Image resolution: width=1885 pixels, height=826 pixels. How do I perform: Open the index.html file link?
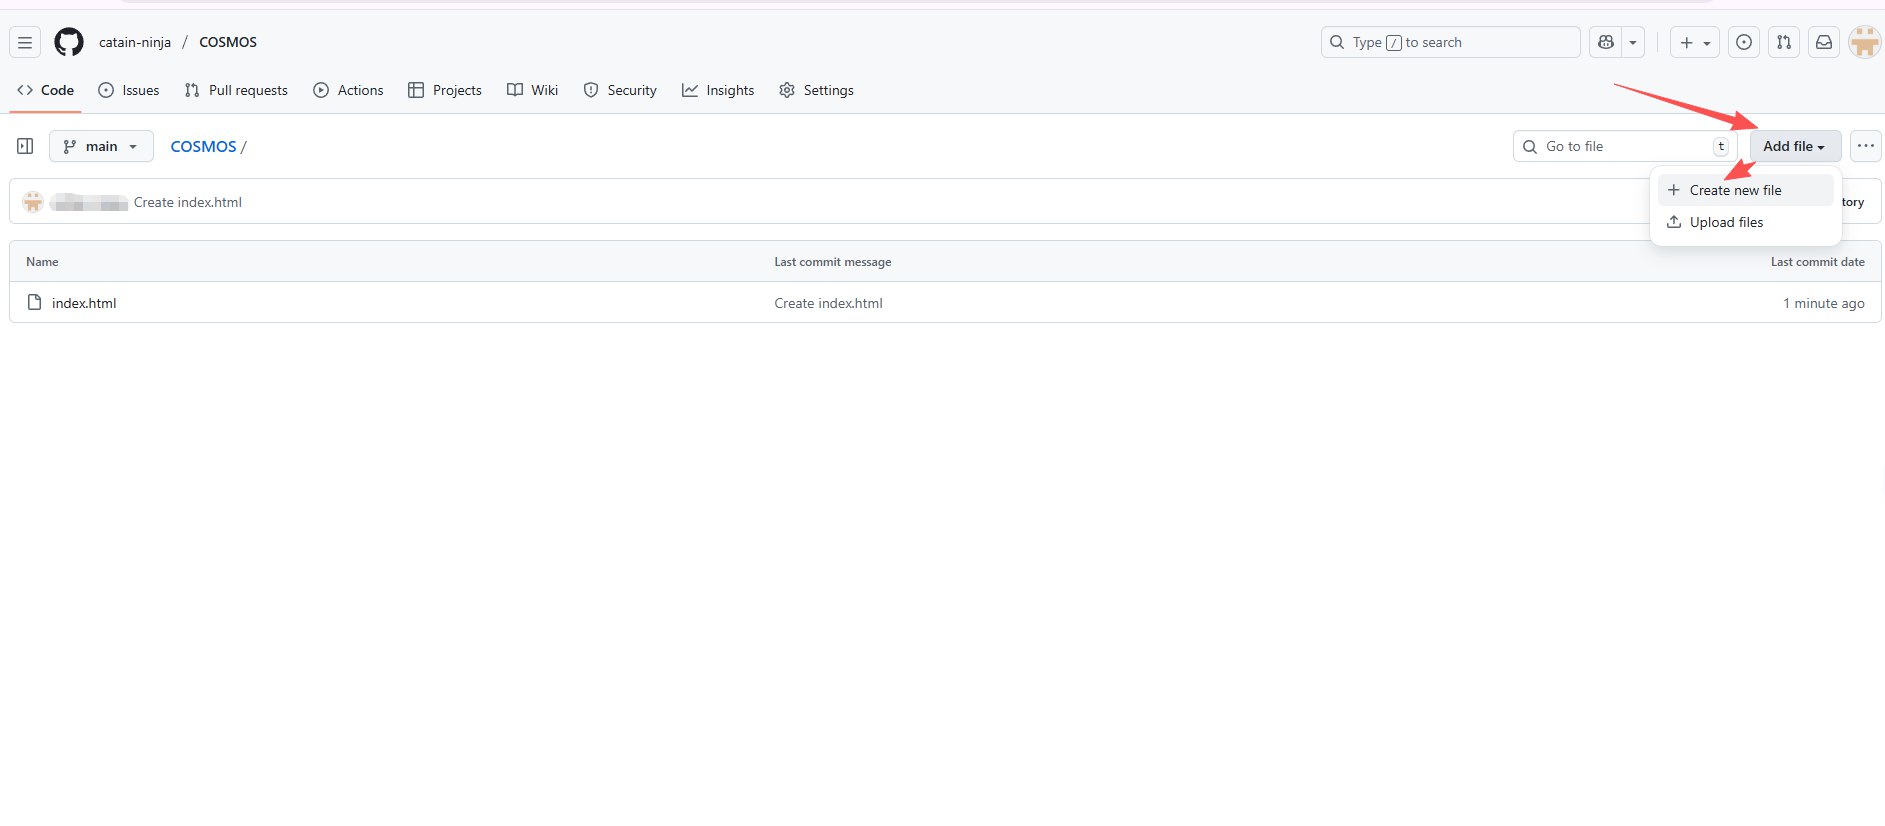coord(84,303)
